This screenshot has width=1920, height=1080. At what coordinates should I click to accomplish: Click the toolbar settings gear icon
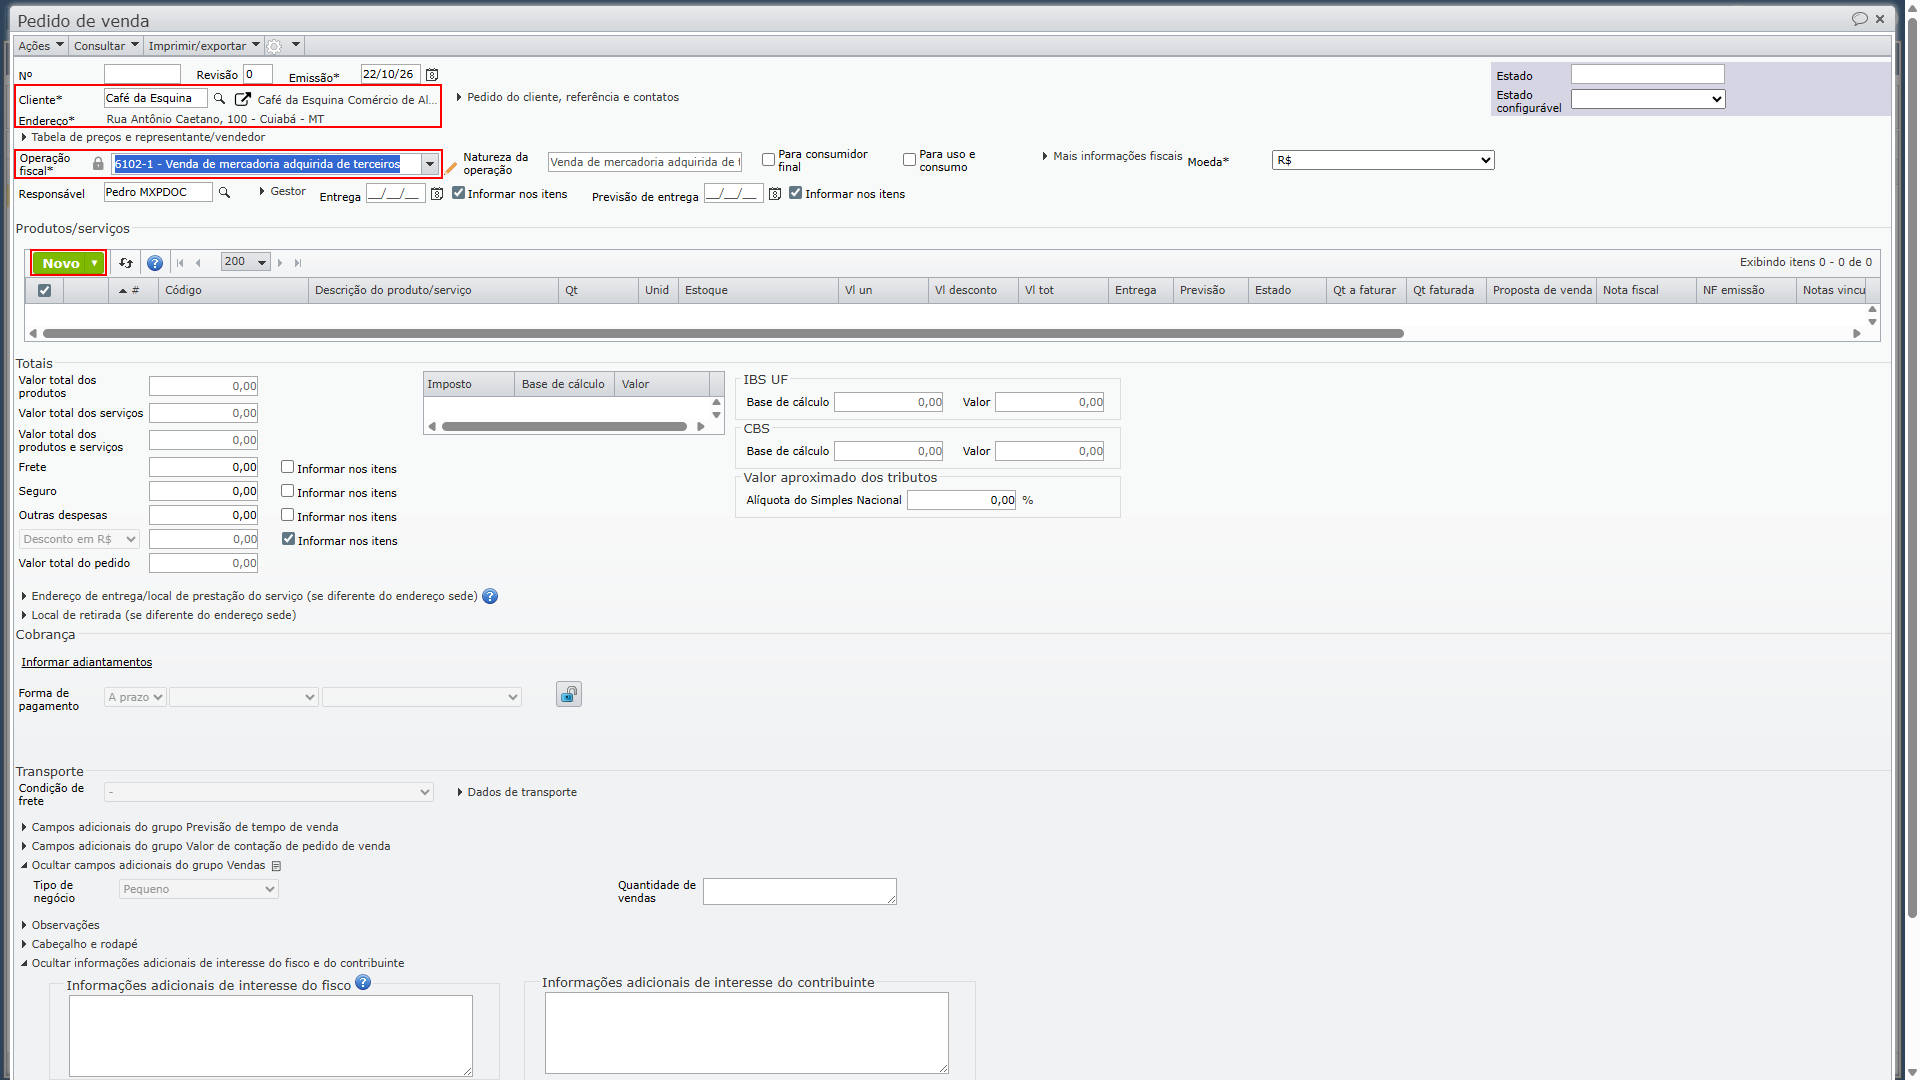point(274,46)
